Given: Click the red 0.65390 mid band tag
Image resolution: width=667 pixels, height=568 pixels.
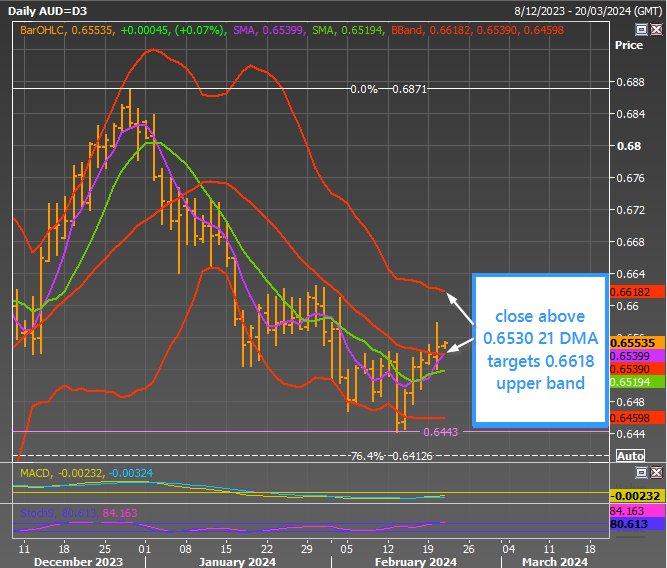Looking at the screenshot, I should [637, 369].
